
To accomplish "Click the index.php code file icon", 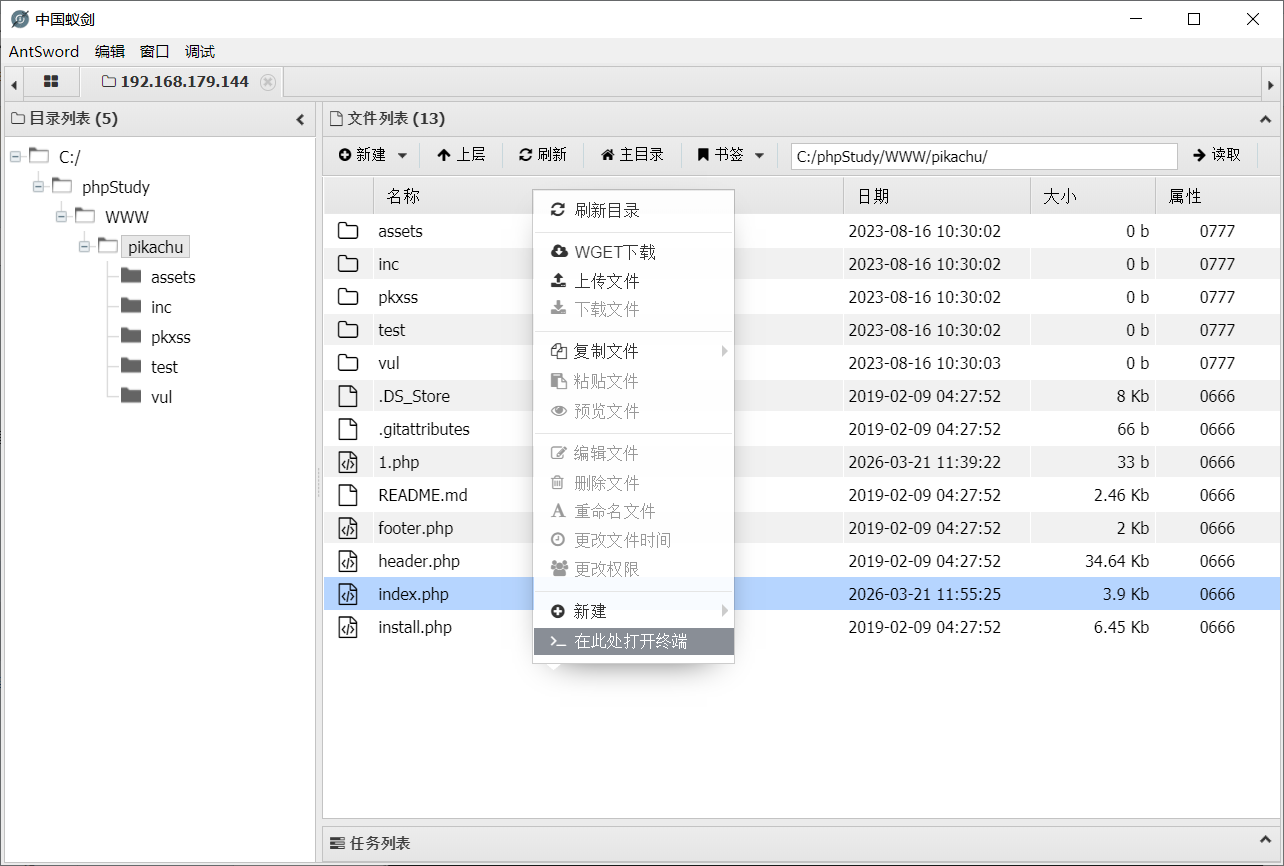I will point(348,594).
